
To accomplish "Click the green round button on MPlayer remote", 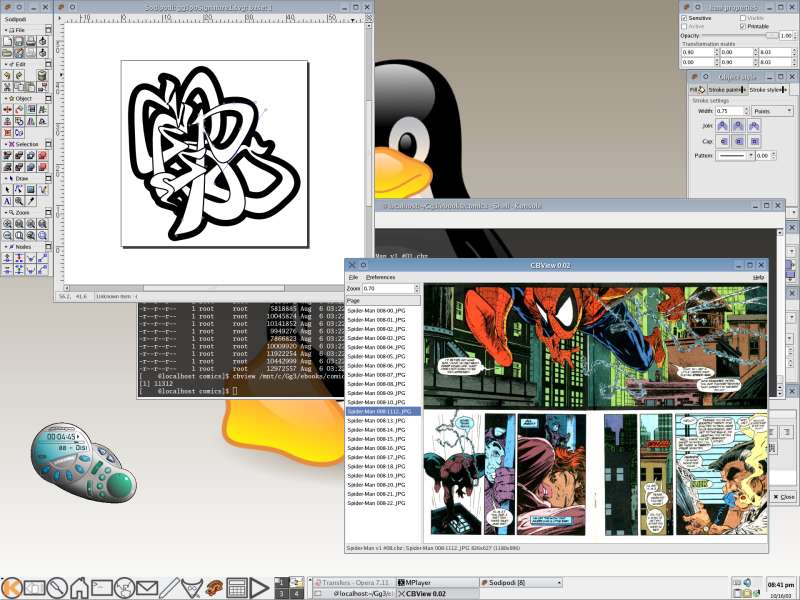I will coord(120,484).
